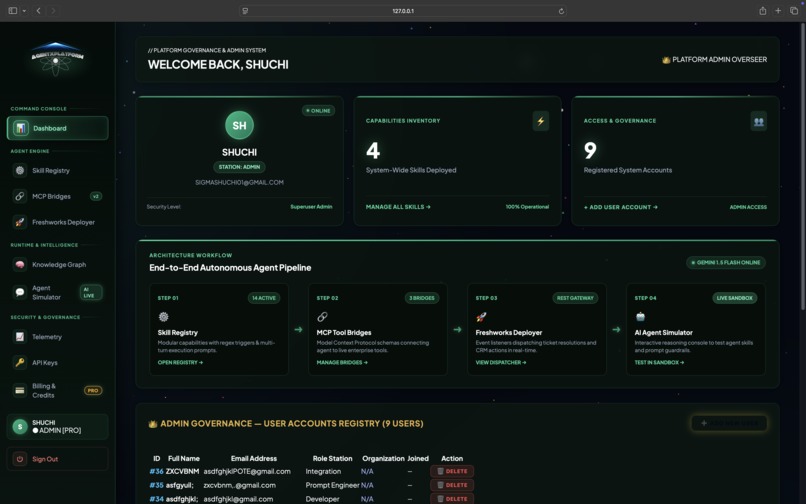Delete user #34 asdfghjkl;
806x504 pixels.
point(452,498)
